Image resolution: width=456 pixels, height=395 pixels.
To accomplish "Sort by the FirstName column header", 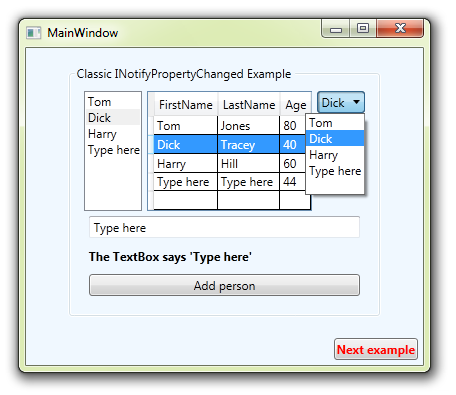I will [x=186, y=105].
